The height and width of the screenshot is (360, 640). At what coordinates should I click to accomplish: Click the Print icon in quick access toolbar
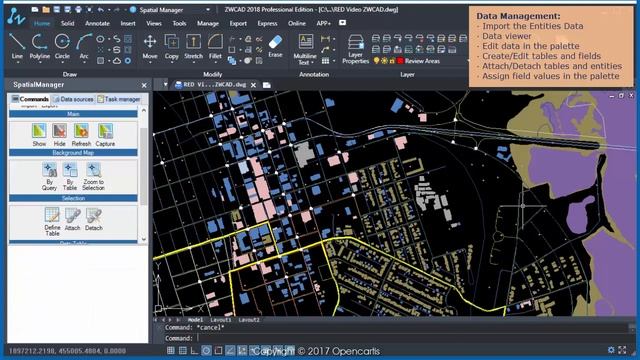click(x=78, y=9)
